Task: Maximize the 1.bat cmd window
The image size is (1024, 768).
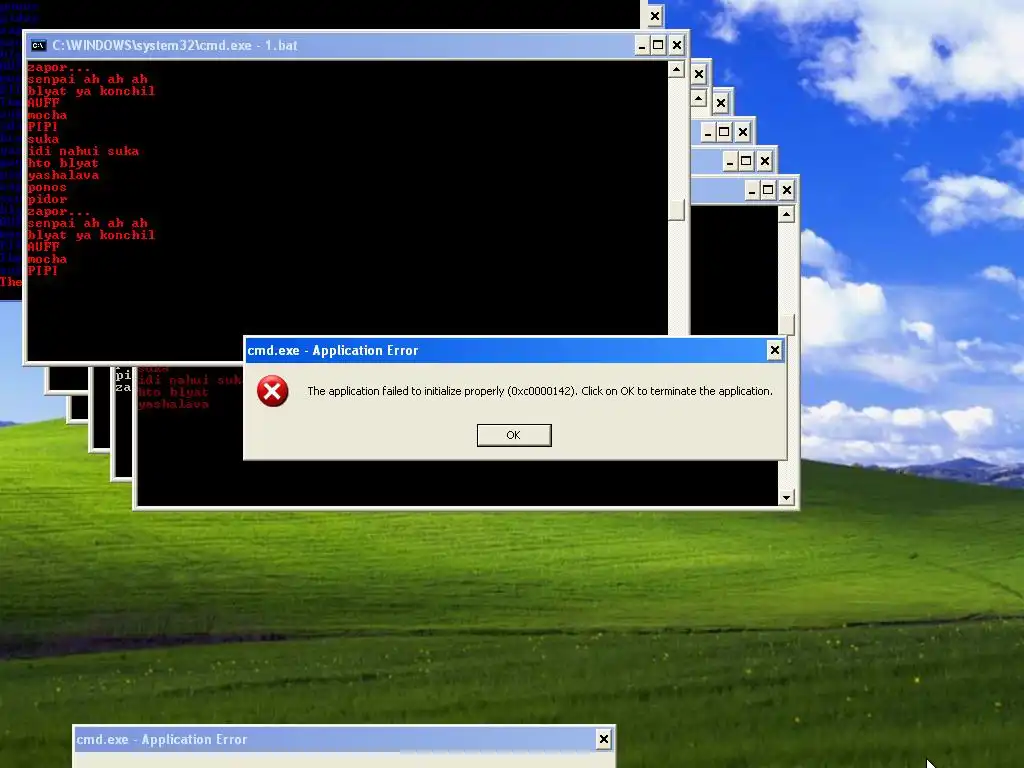Action: [658, 45]
